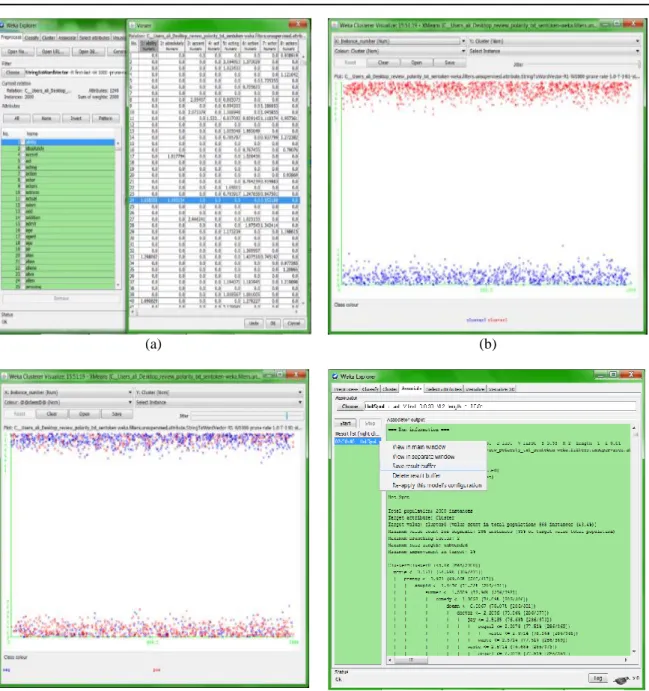
Task: Open Y: Cluster dropdown in panel (b)
Action: tap(554, 41)
